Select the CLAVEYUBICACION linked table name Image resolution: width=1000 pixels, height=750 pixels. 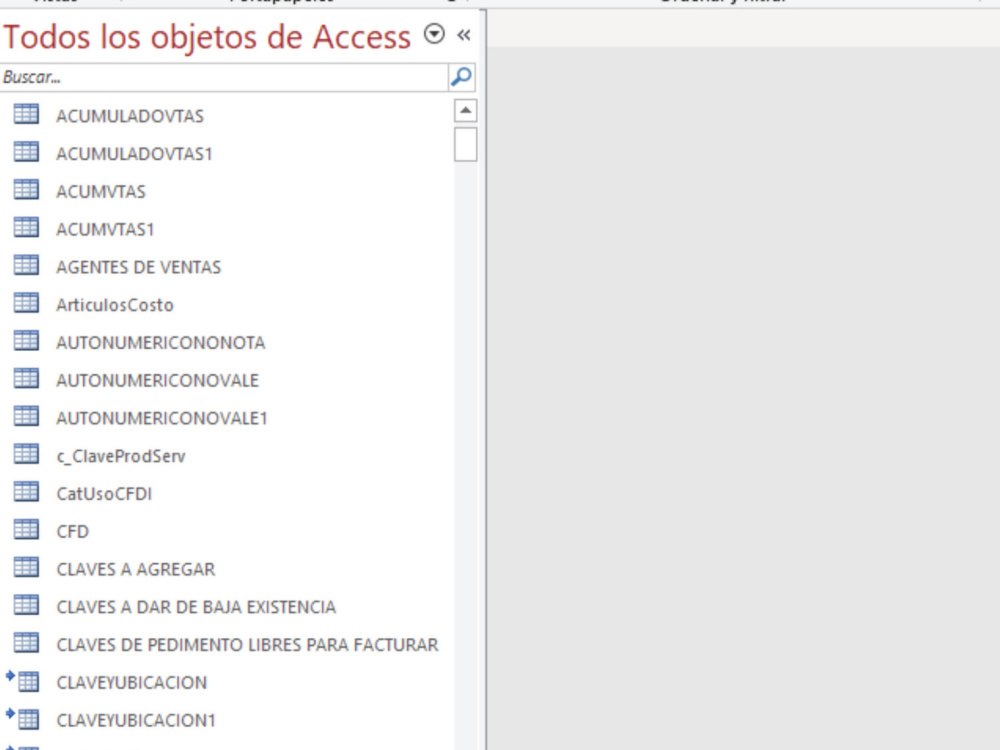click(131, 682)
